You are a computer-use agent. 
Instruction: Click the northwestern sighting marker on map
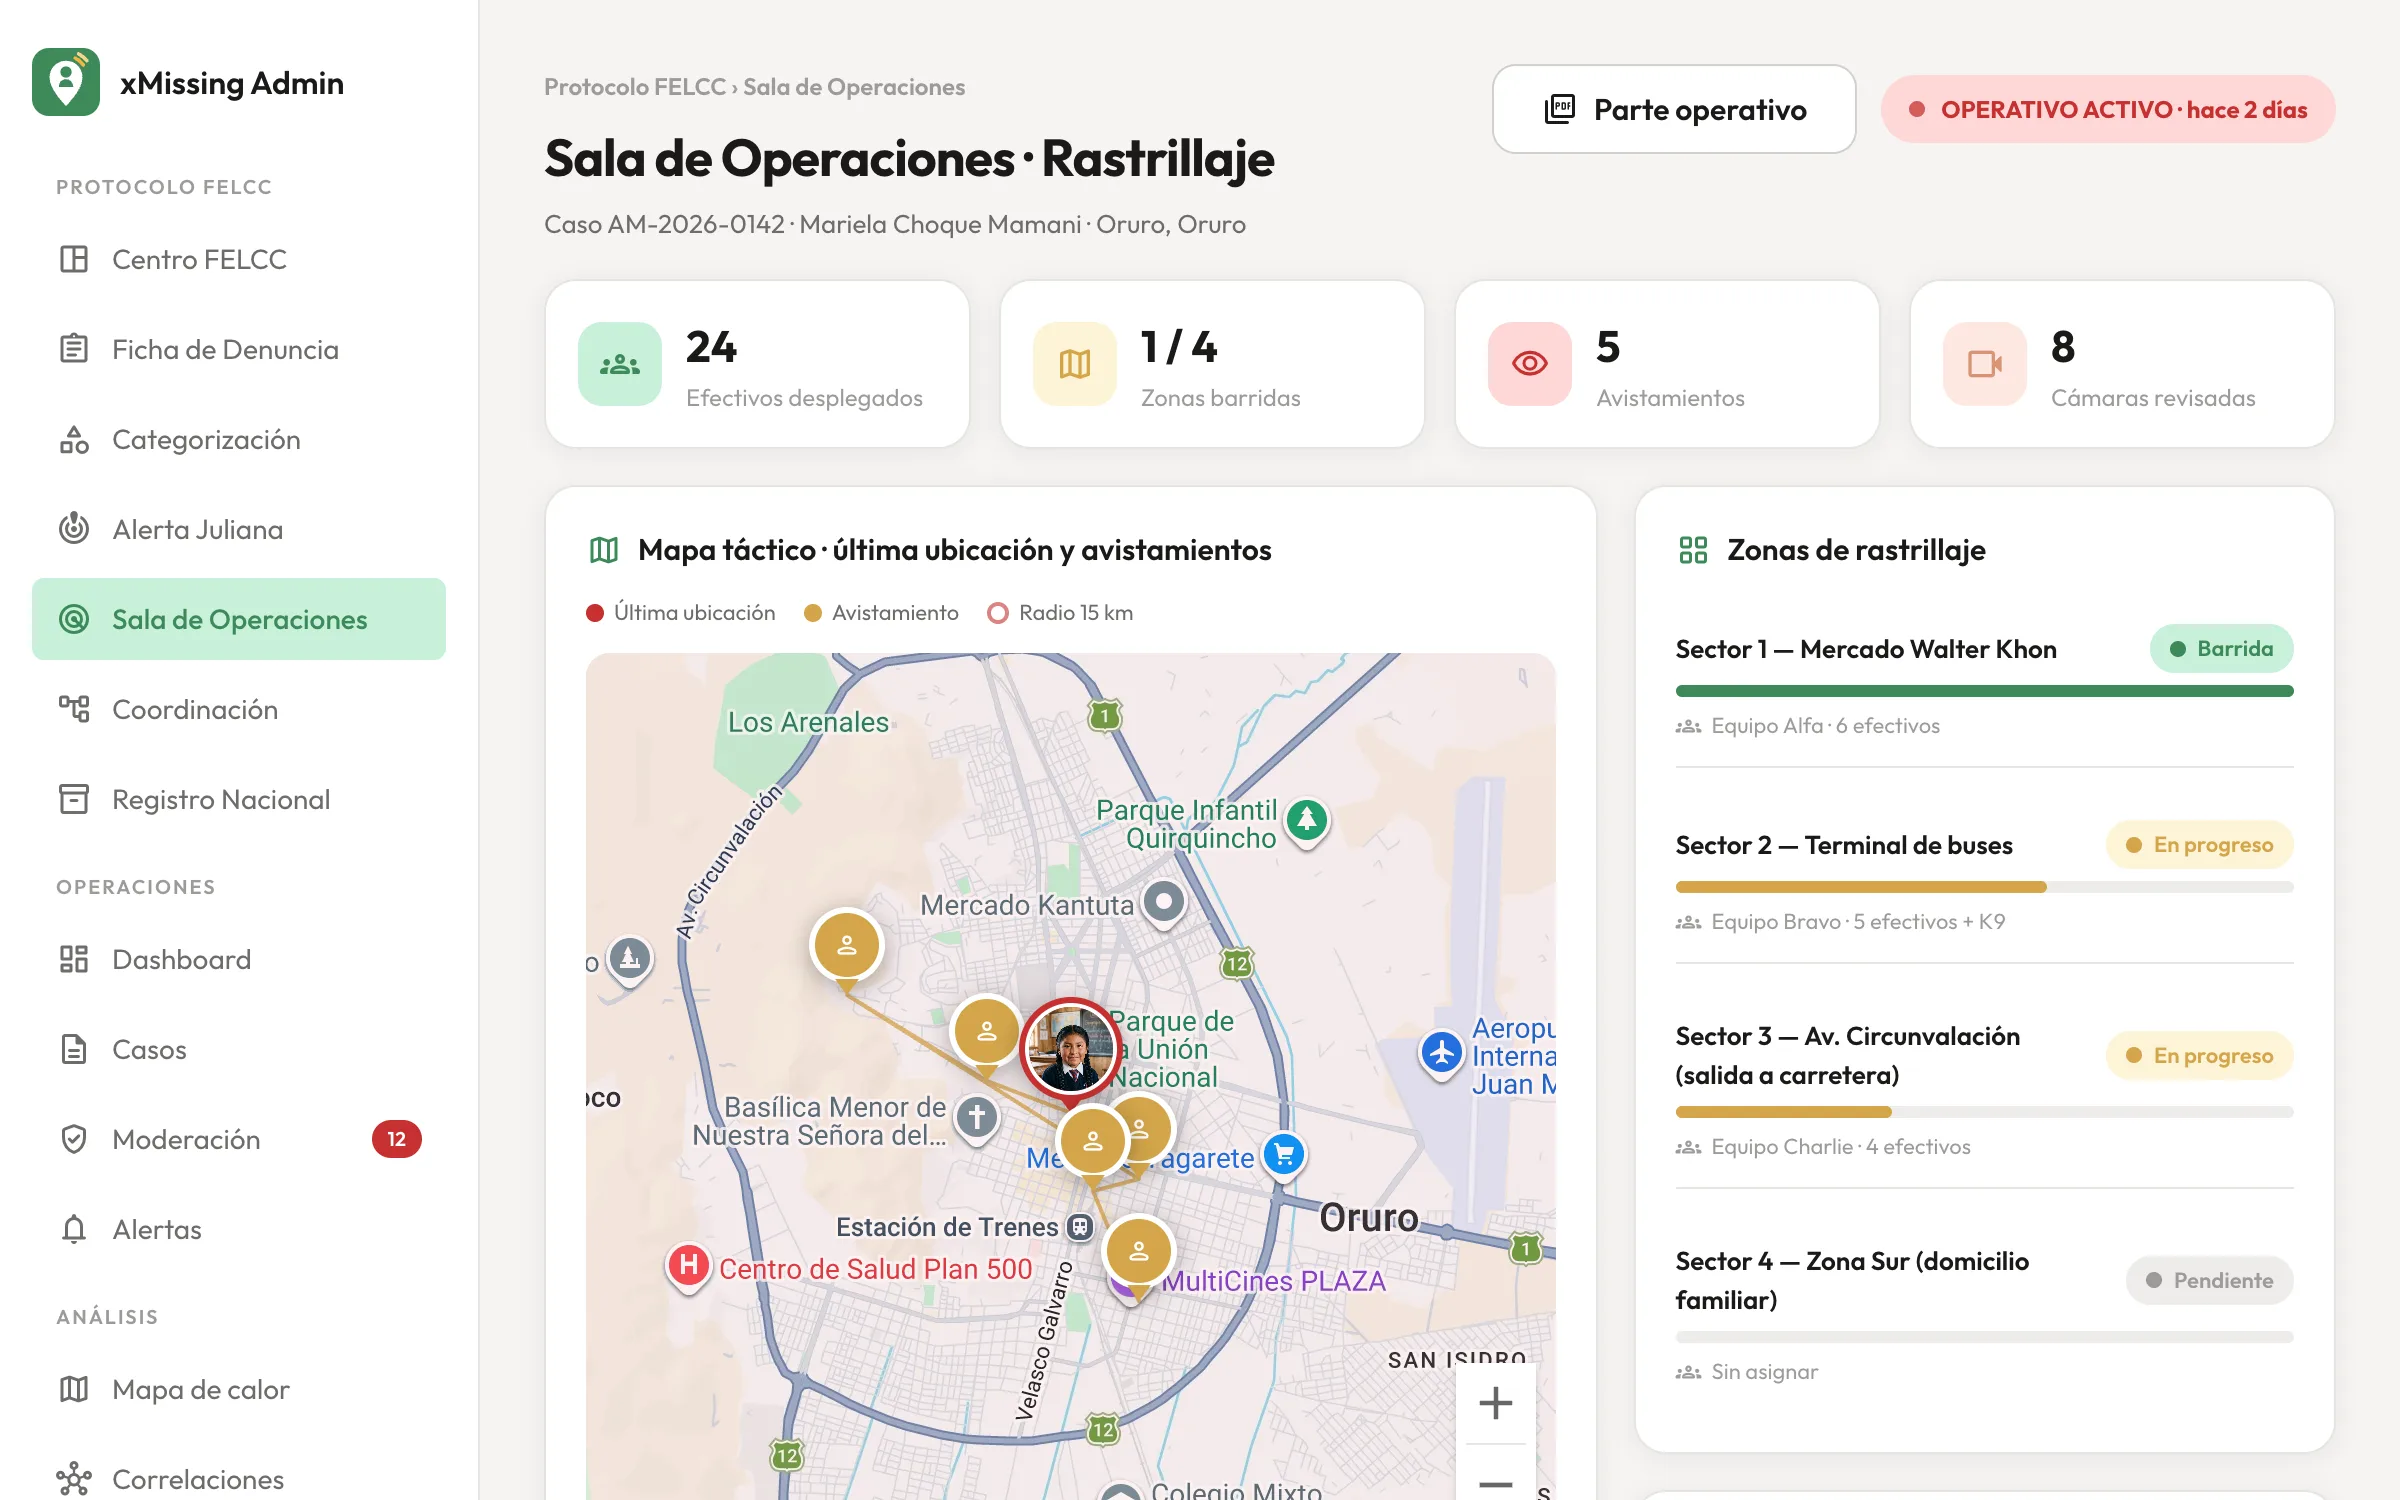[847, 947]
